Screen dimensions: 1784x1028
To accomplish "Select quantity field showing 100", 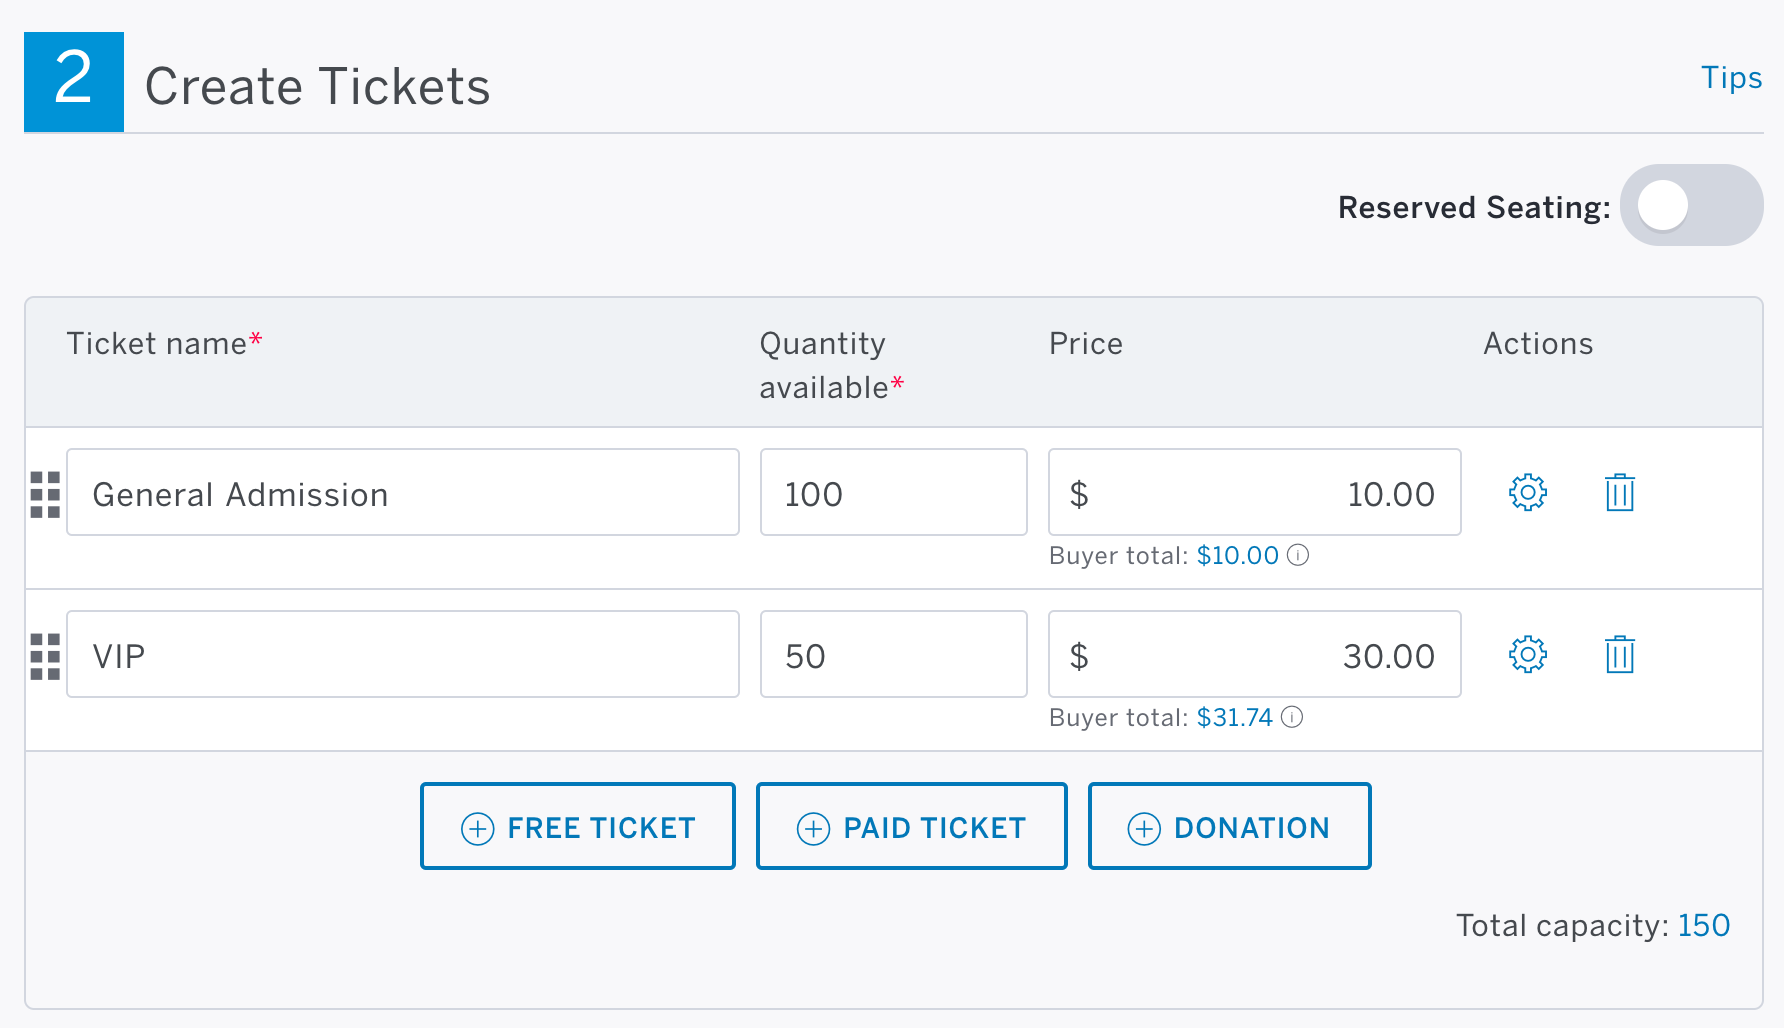I will [x=894, y=492].
